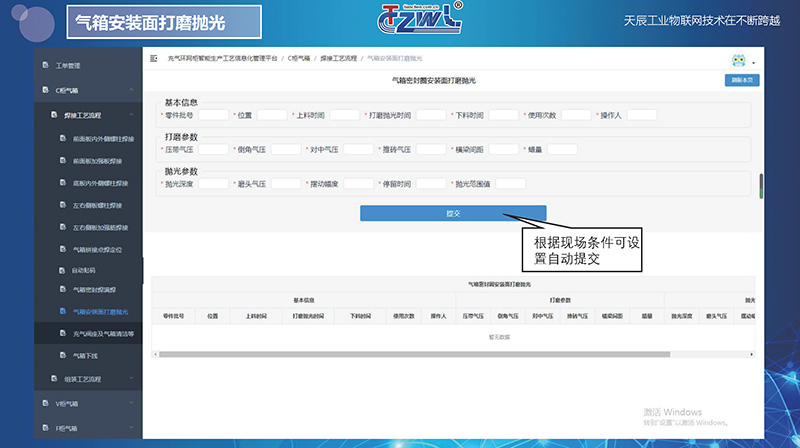Toggle the sidebar collapse hamburger icon
Image resolution: width=800 pixels, height=448 pixels.
pos(154,59)
